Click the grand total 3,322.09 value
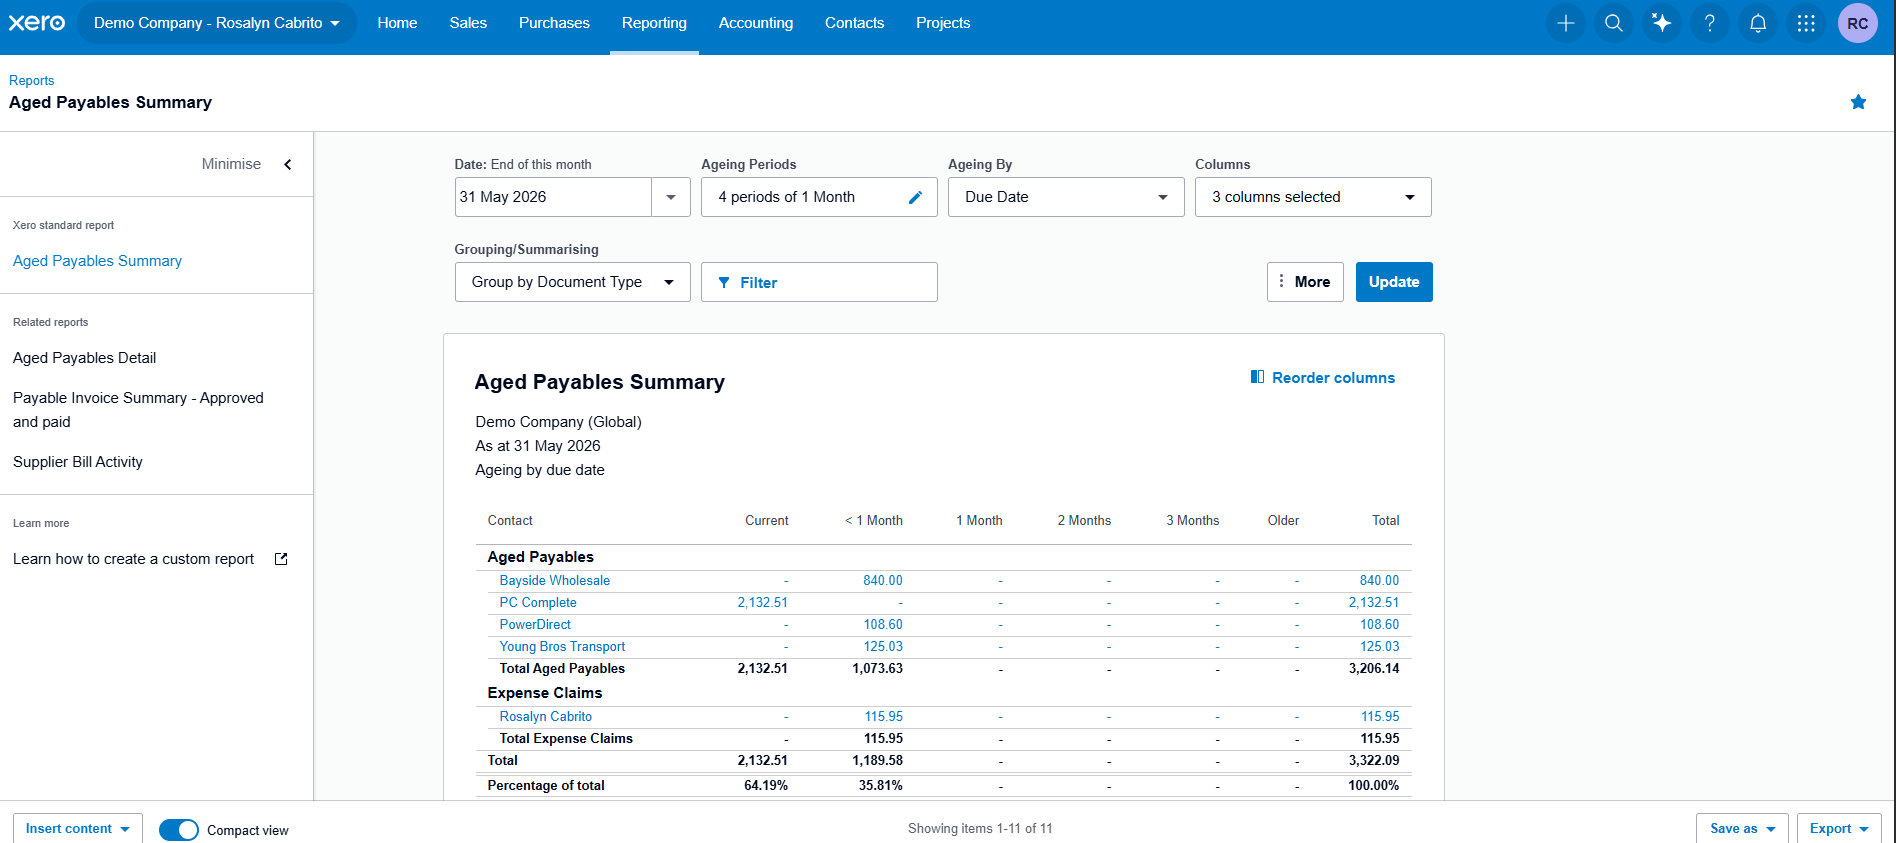The height and width of the screenshot is (843, 1896). [1374, 761]
